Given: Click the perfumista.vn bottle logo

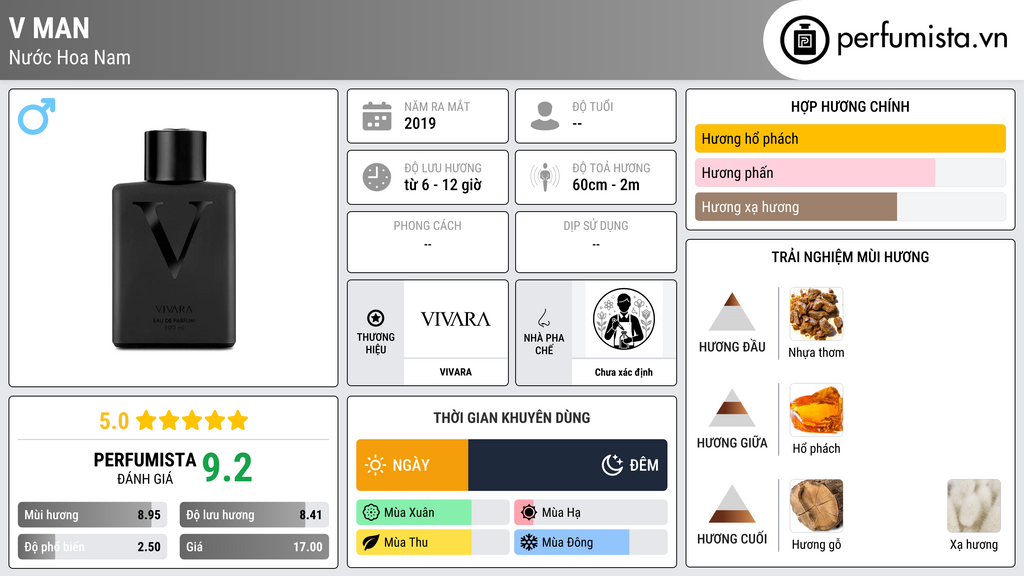Looking at the screenshot, I should click(x=805, y=40).
